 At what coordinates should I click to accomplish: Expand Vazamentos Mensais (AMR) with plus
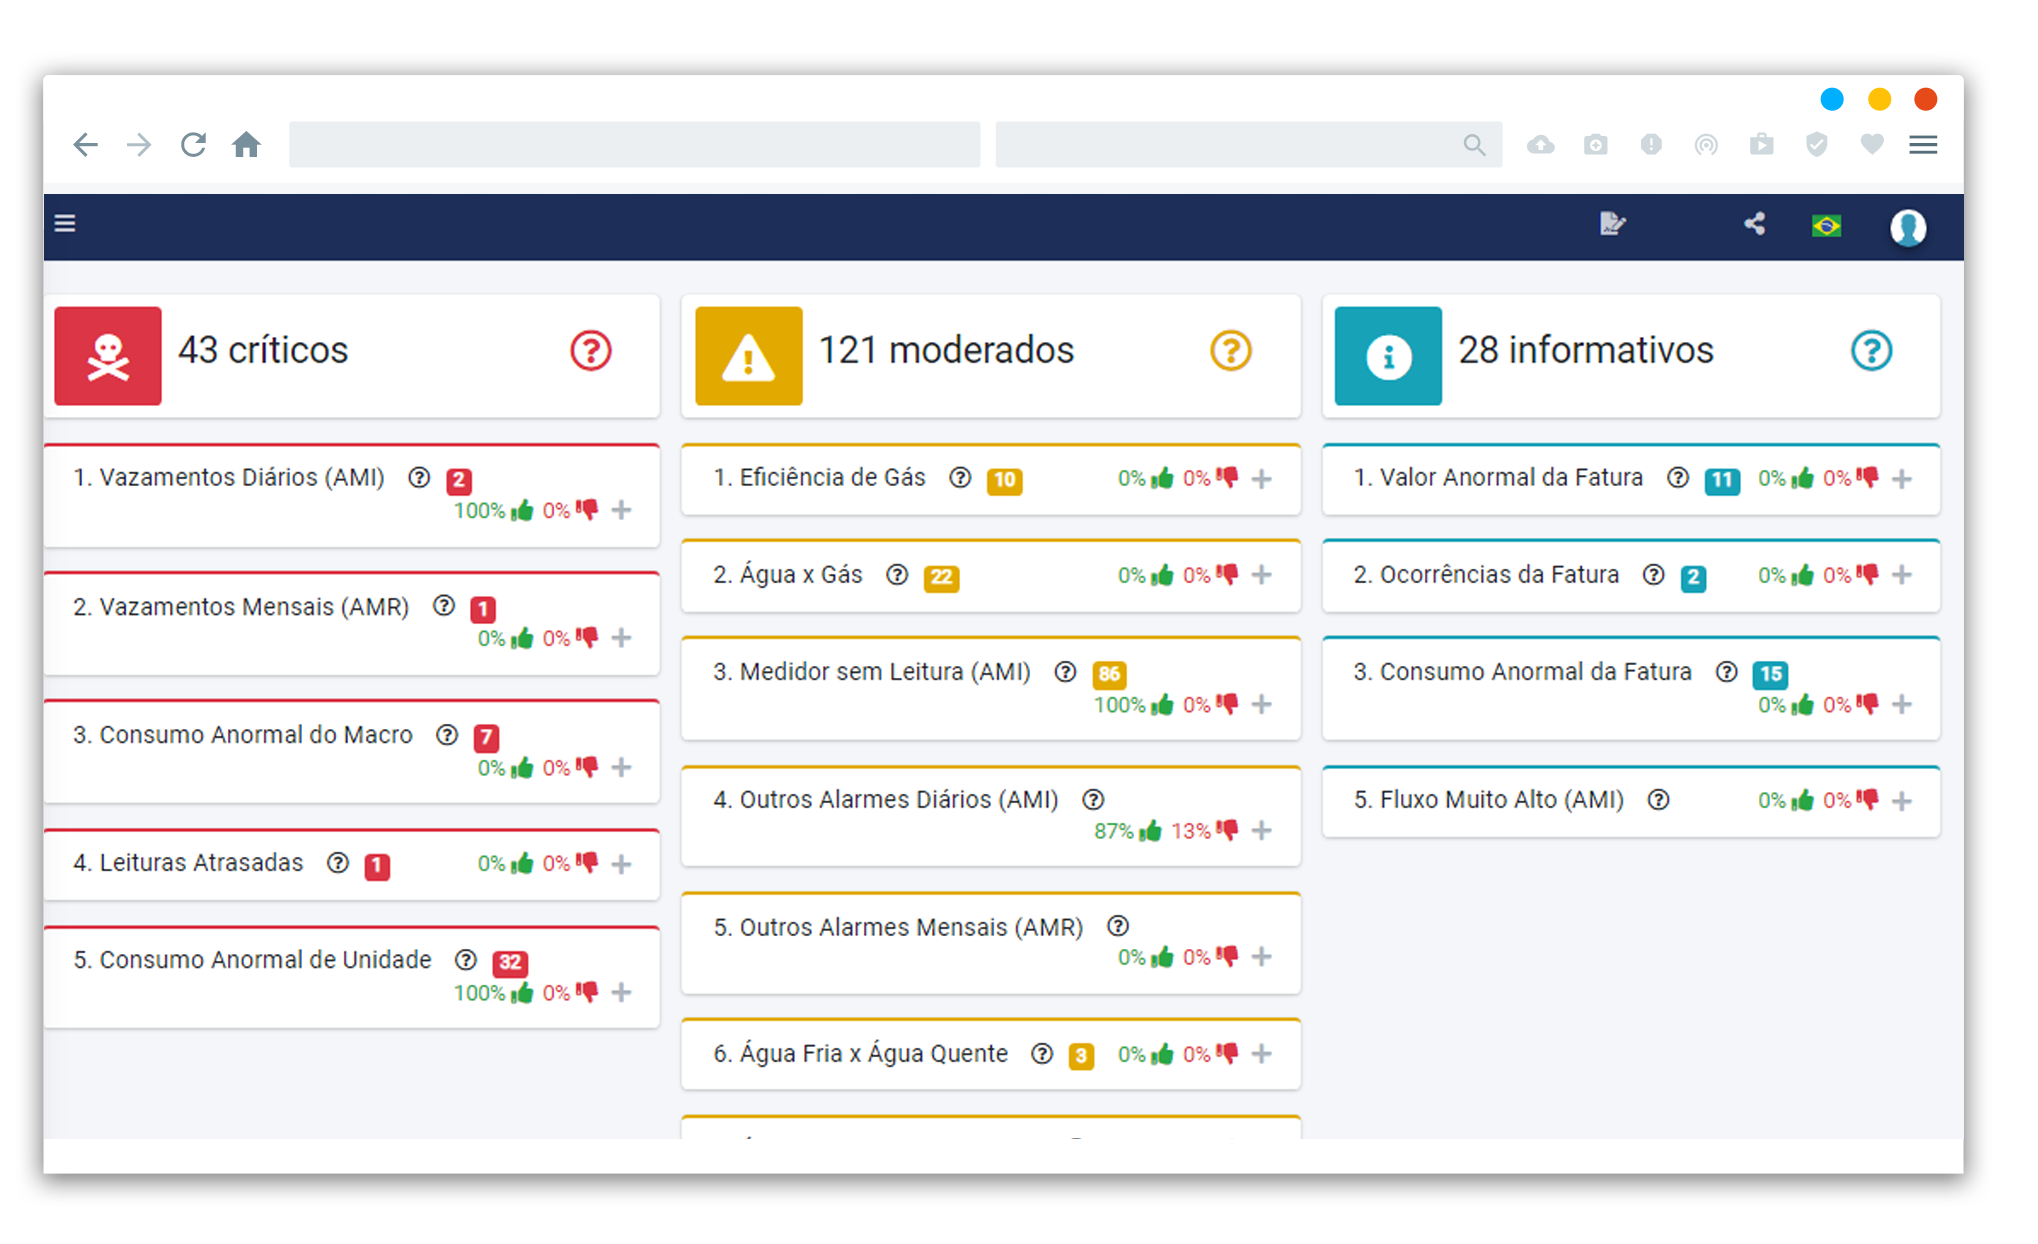click(622, 638)
